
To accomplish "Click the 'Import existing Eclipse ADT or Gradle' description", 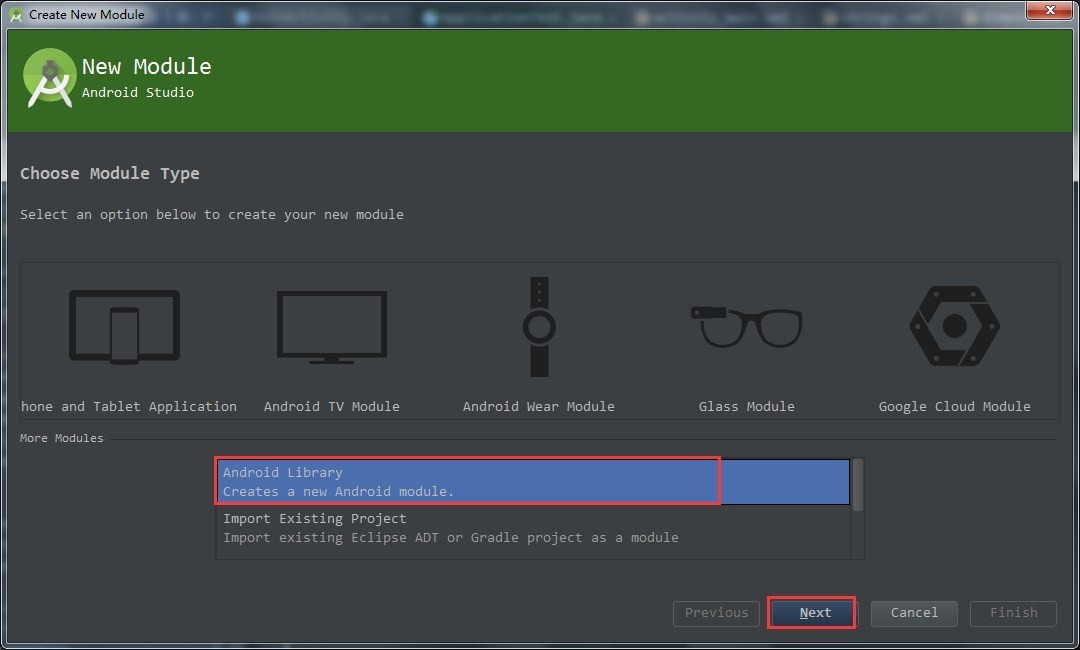I will pyautogui.click(x=450, y=538).
